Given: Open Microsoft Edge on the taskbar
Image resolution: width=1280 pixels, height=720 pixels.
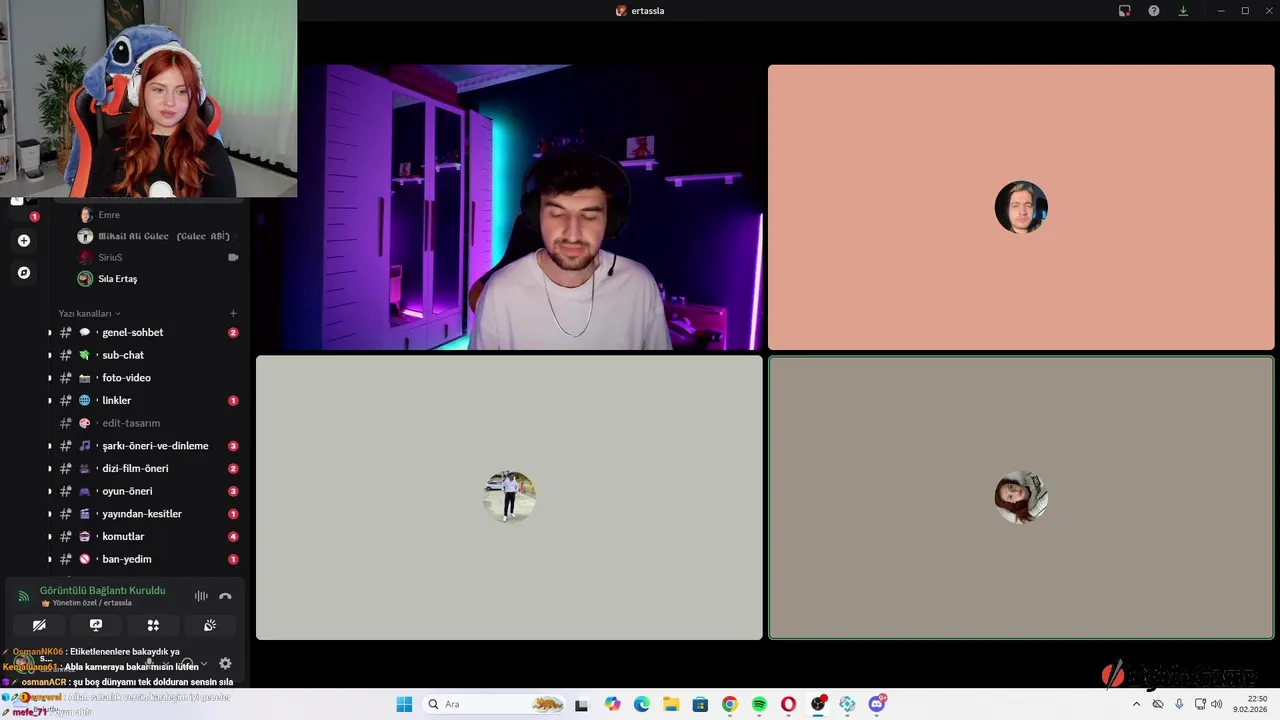Looking at the screenshot, I should coord(642,704).
